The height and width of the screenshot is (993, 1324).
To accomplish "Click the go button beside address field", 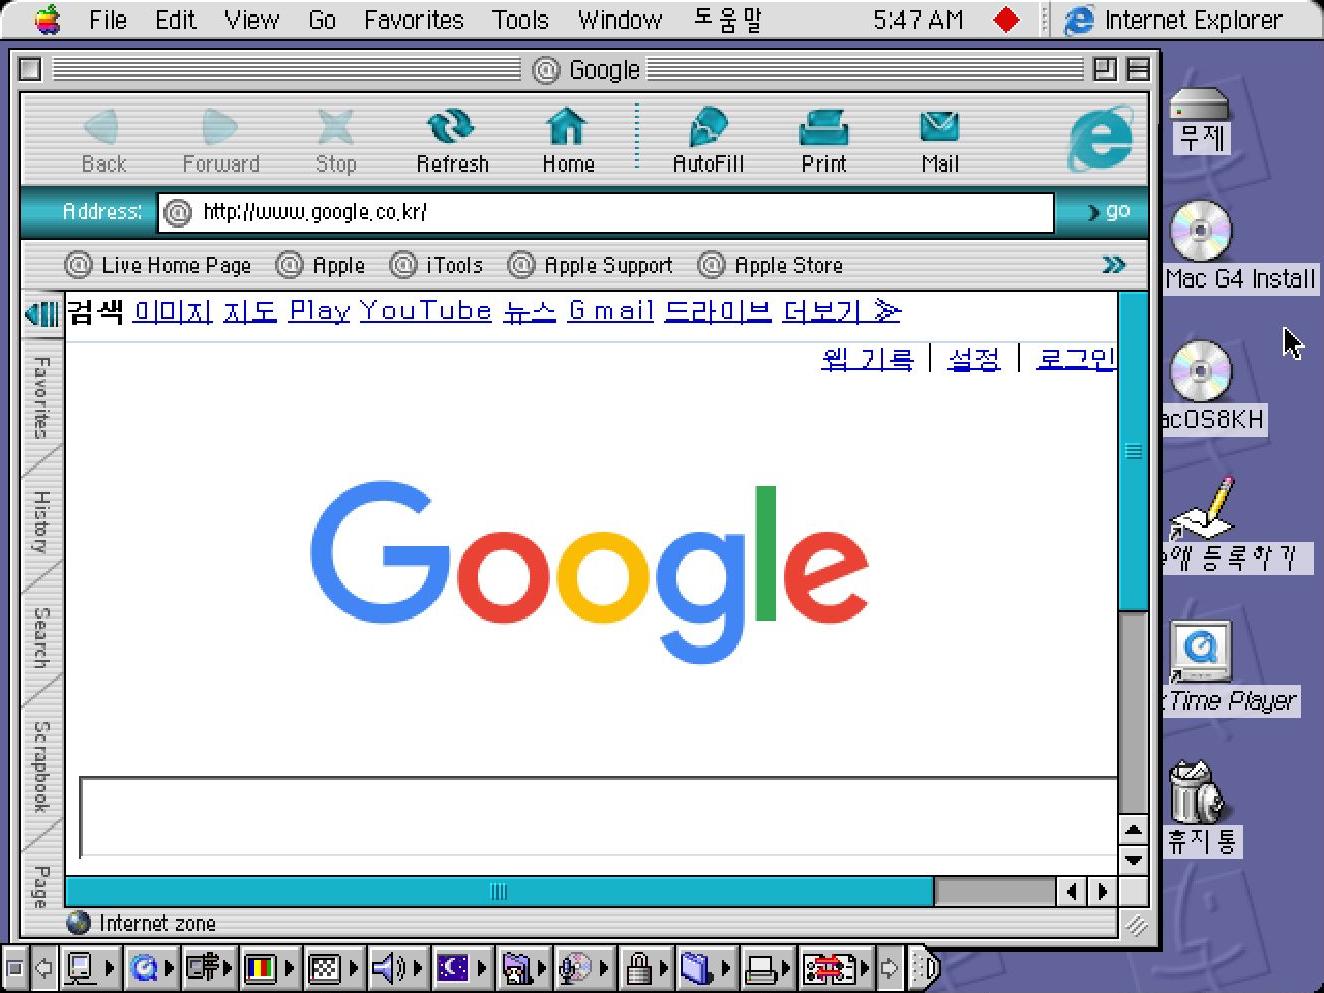I will (1109, 211).
